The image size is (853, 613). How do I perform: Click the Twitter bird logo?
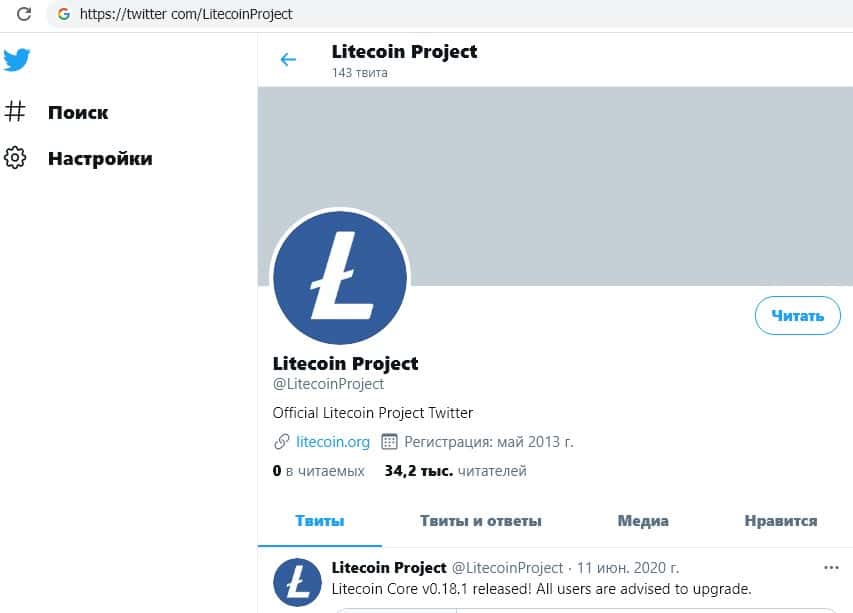[x=17, y=60]
